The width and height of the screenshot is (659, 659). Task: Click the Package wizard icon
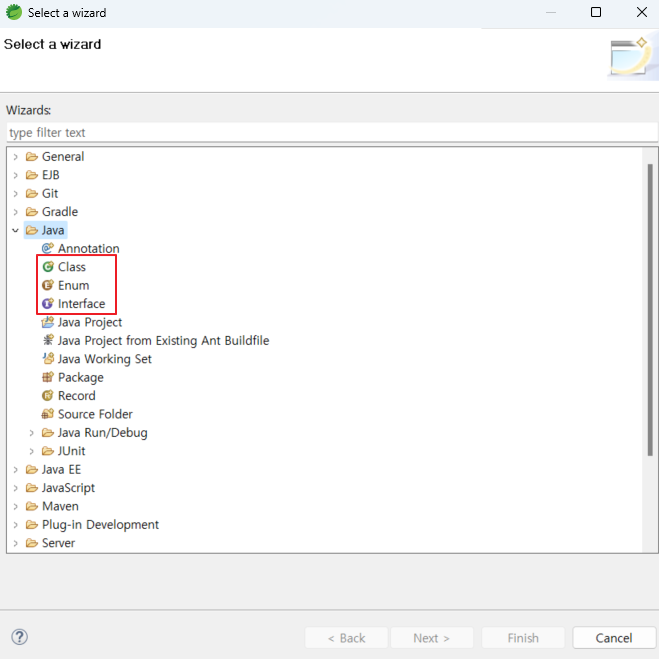point(48,377)
